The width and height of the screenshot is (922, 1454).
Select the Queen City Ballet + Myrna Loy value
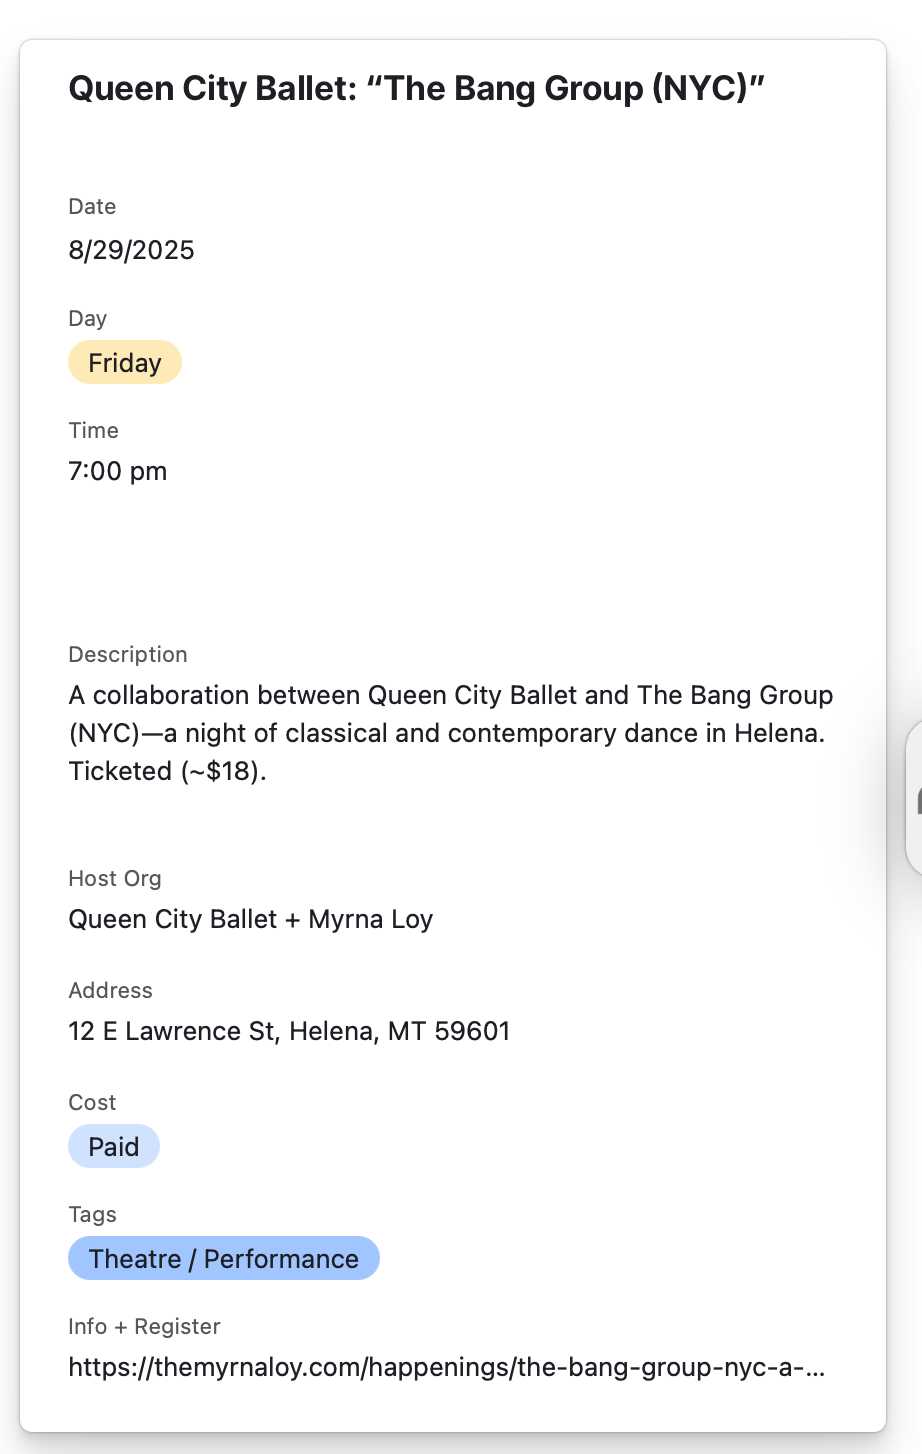tap(250, 920)
